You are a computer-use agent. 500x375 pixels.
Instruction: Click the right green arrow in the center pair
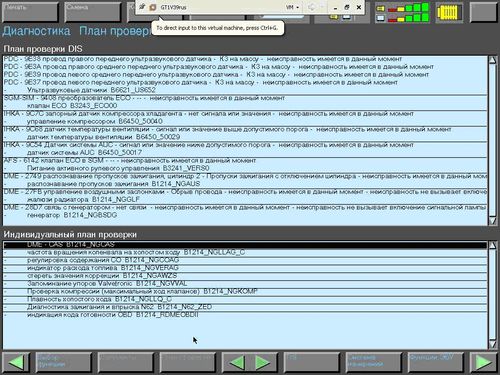262,362
